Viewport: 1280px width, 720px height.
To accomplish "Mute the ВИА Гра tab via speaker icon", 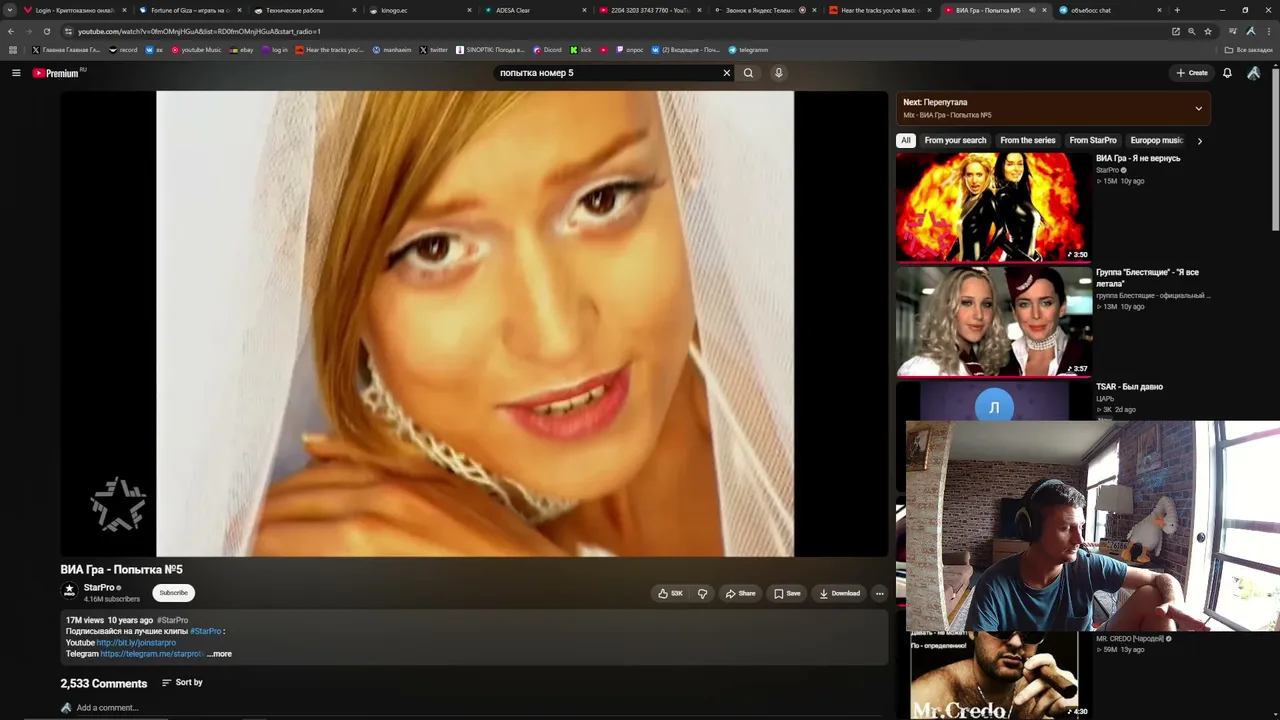I will point(1032,10).
